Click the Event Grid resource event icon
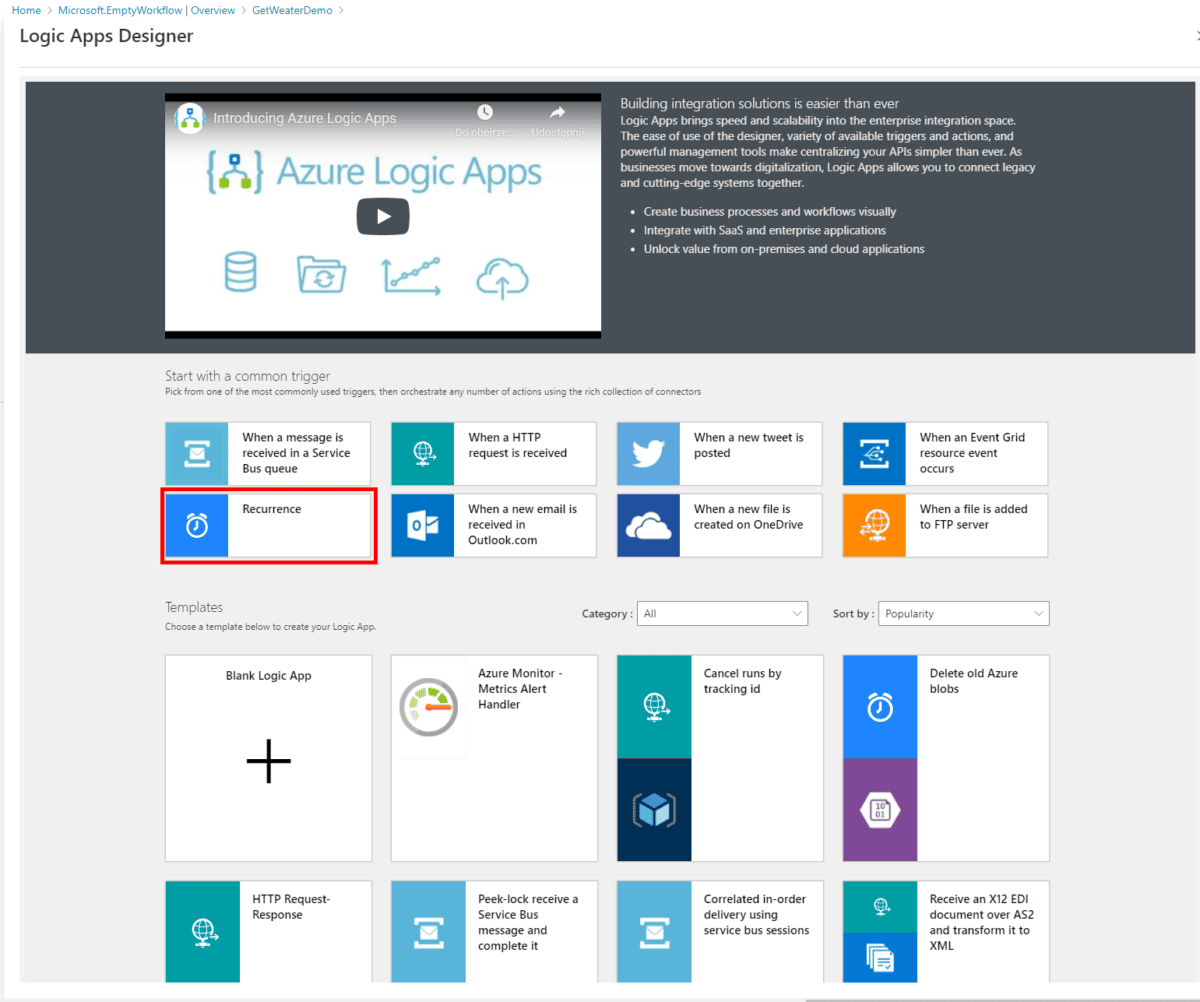The image size is (1200, 1002). click(x=875, y=453)
